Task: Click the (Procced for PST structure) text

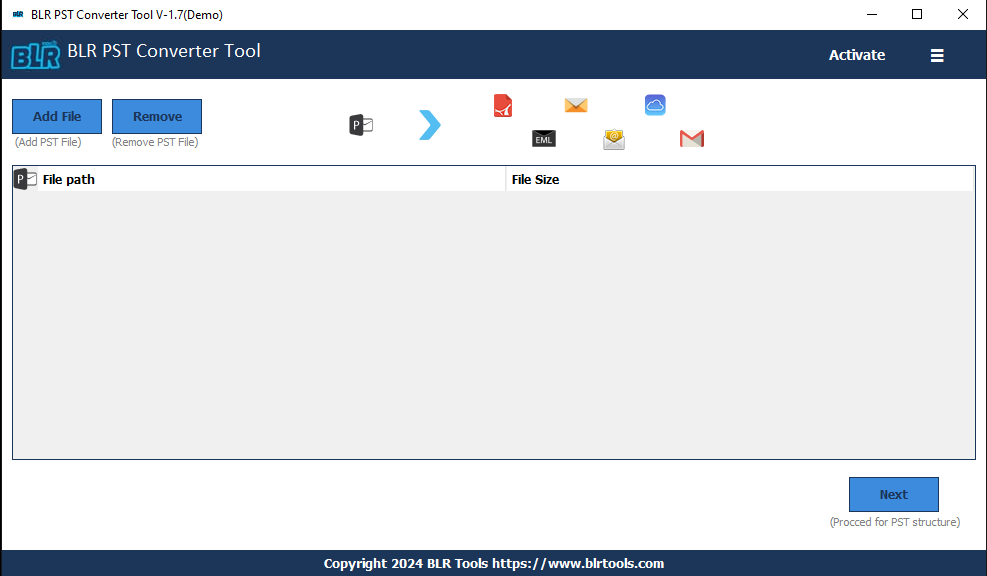Action: point(894,522)
